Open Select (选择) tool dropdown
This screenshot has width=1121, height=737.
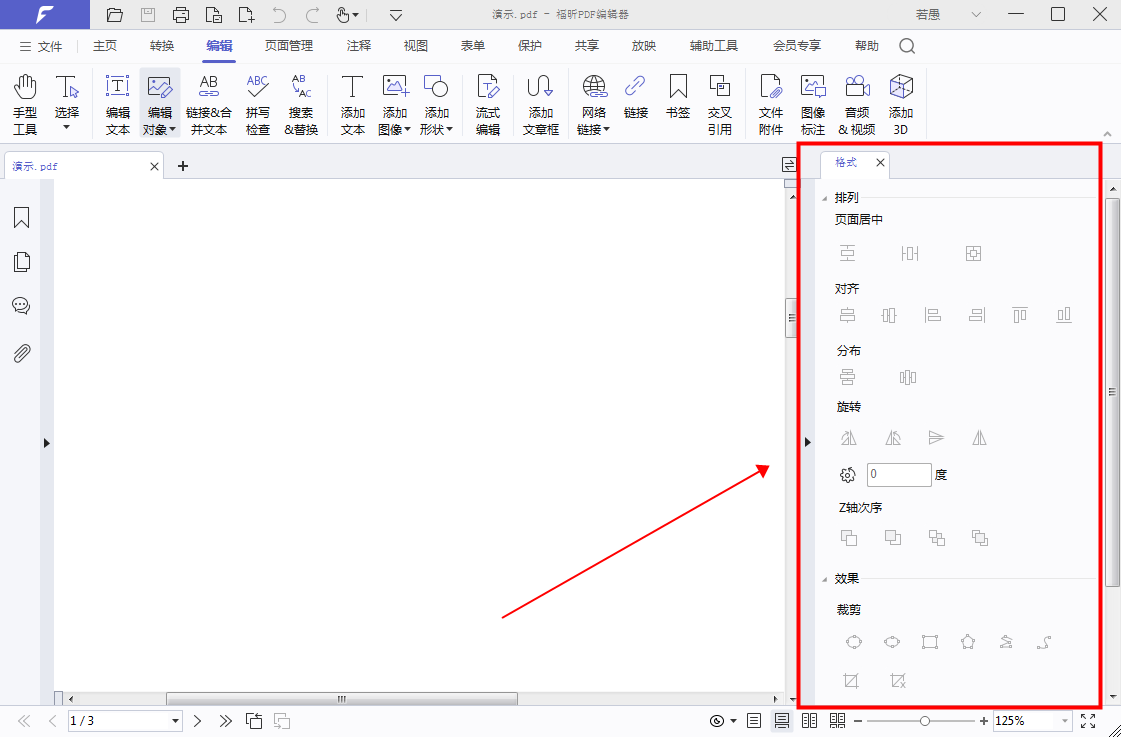click(x=66, y=127)
